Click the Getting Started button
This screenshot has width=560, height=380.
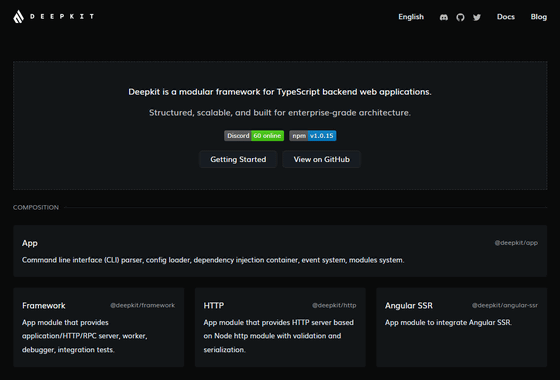pos(238,159)
